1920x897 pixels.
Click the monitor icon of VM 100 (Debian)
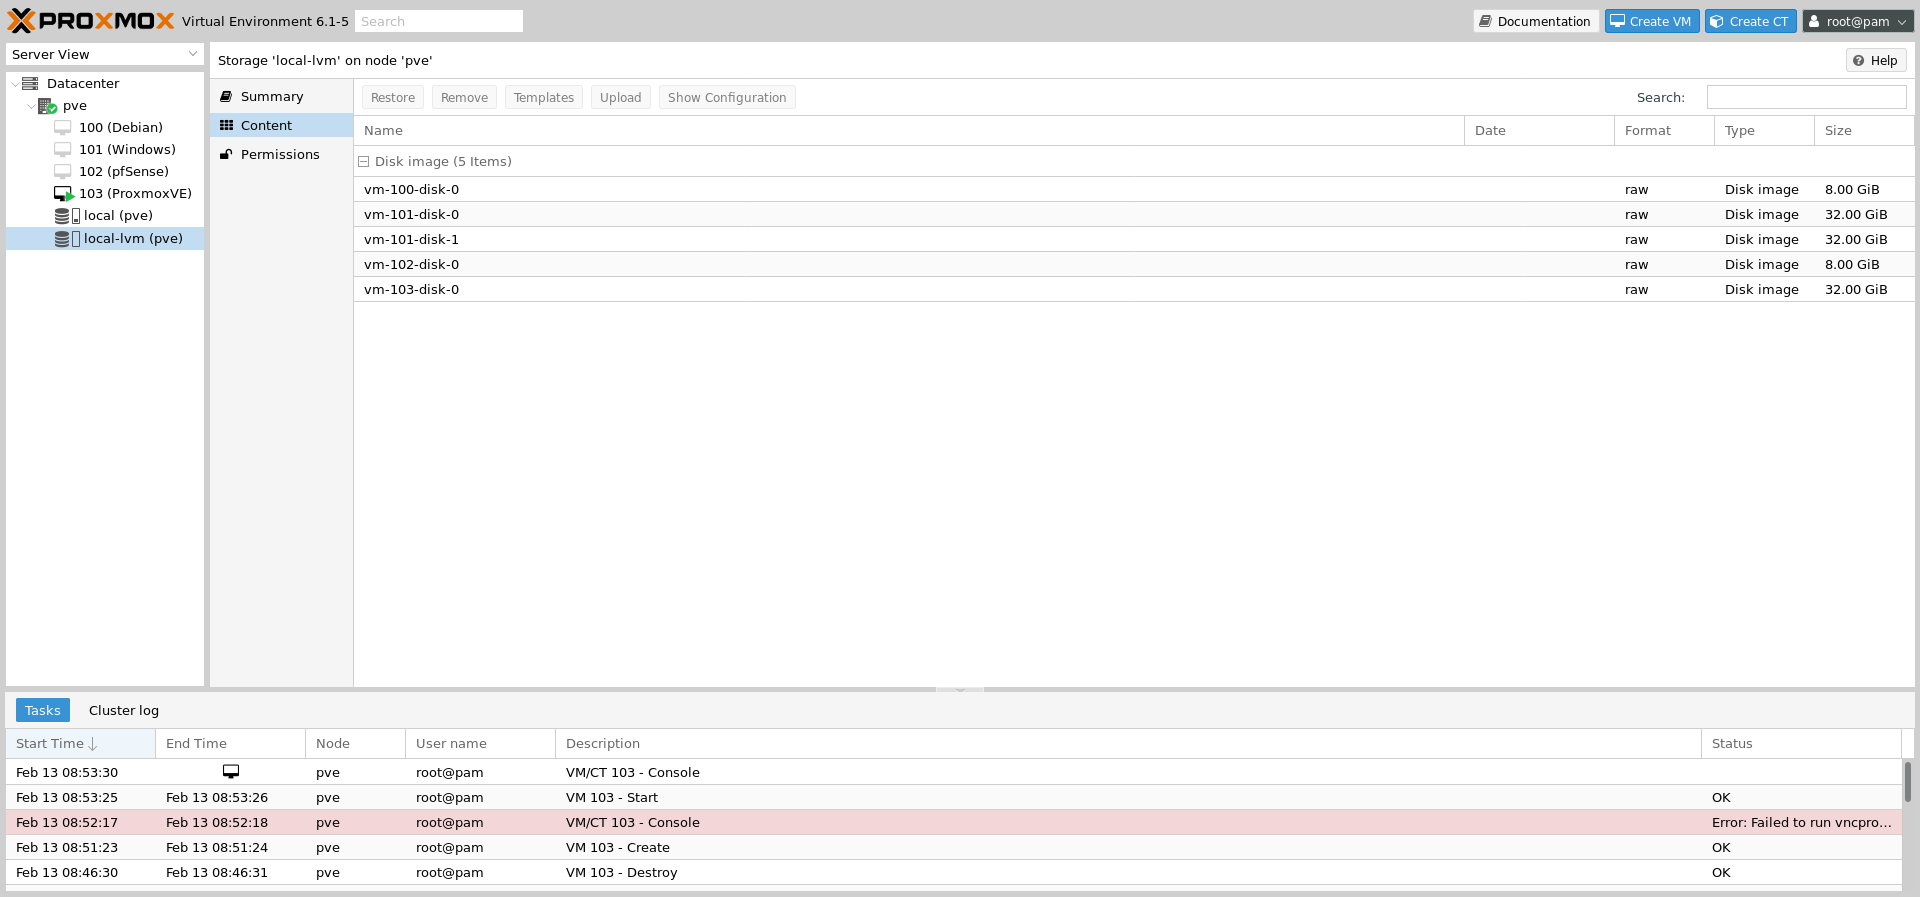click(x=63, y=128)
